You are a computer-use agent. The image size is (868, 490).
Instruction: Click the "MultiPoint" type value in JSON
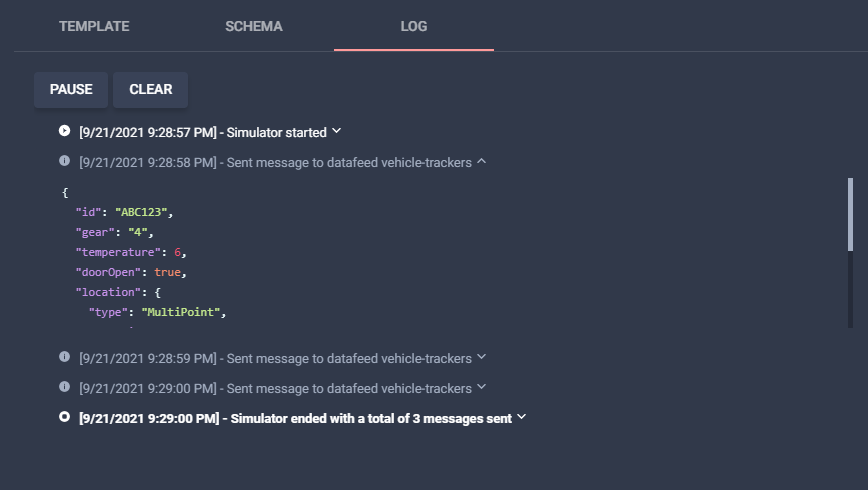[x=181, y=312]
